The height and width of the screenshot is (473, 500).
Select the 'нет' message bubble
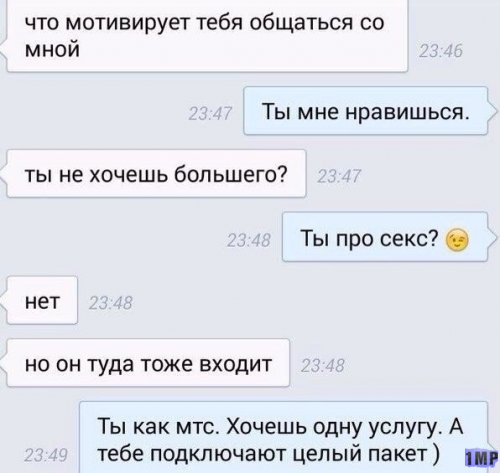pos(42,300)
